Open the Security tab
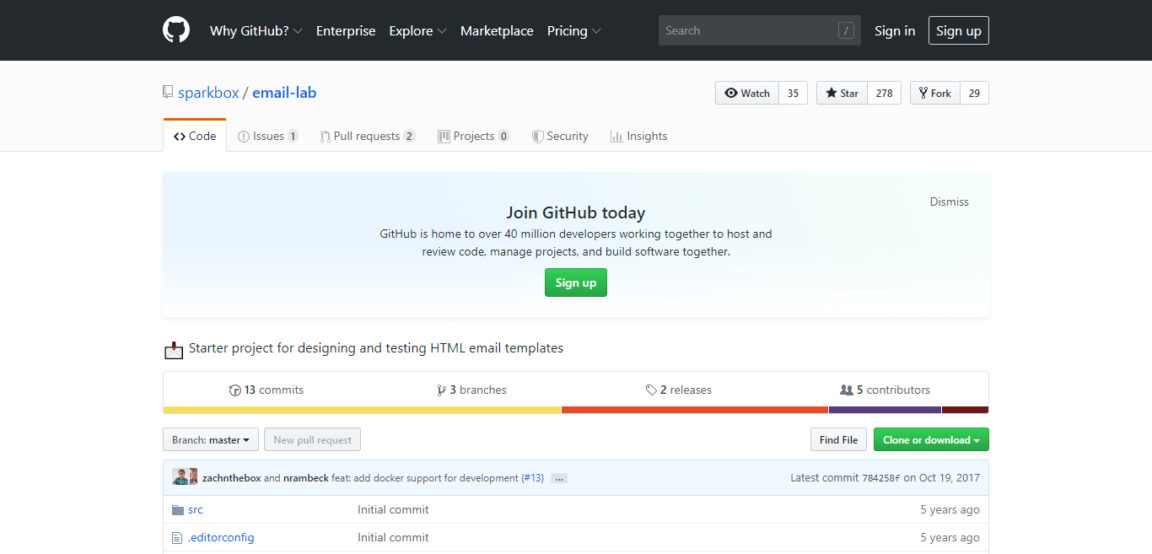This screenshot has width=1152, height=554. (x=560, y=136)
